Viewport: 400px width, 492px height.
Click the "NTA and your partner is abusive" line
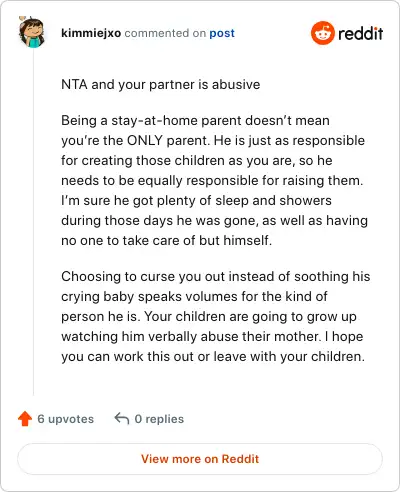[x=161, y=85]
